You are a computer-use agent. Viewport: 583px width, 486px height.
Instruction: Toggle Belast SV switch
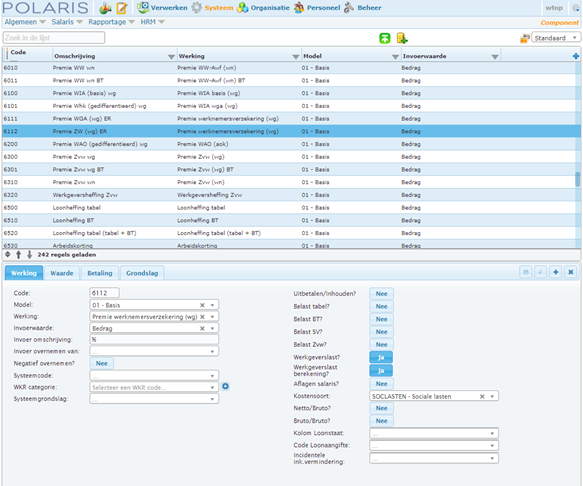click(381, 331)
